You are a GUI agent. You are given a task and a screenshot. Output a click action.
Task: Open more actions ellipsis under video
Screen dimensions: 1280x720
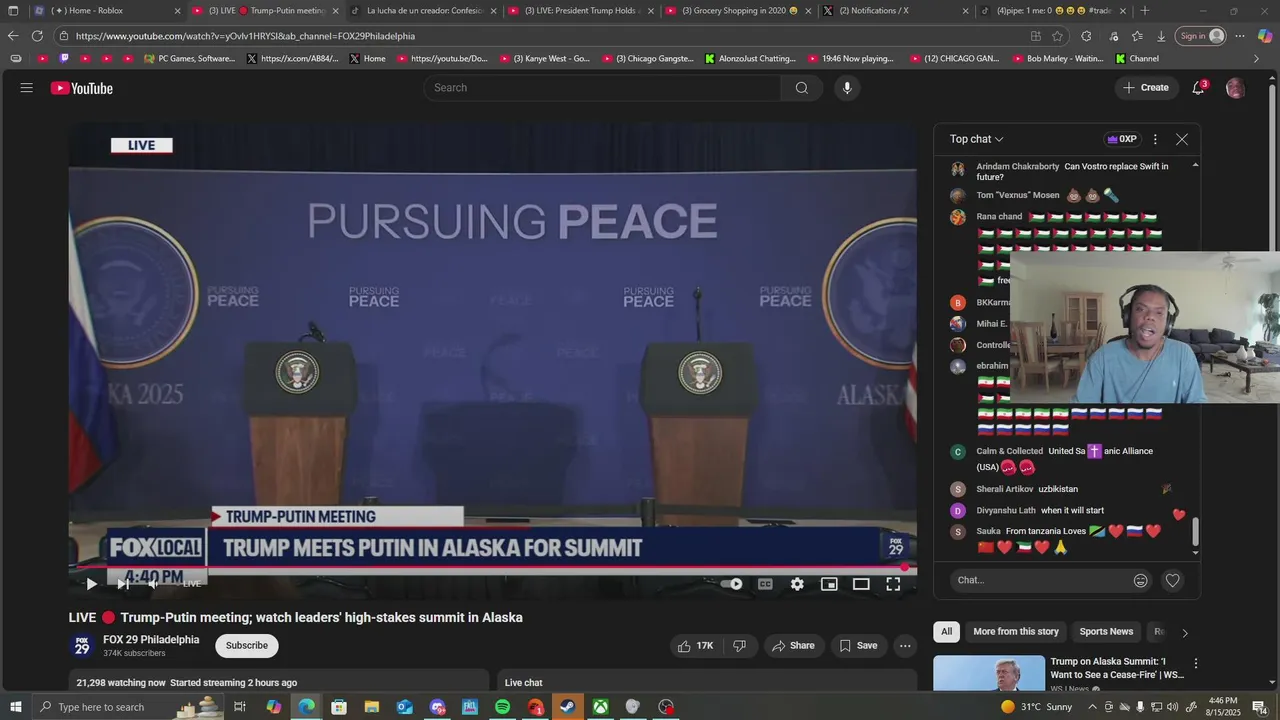pyautogui.click(x=905, y=646)
